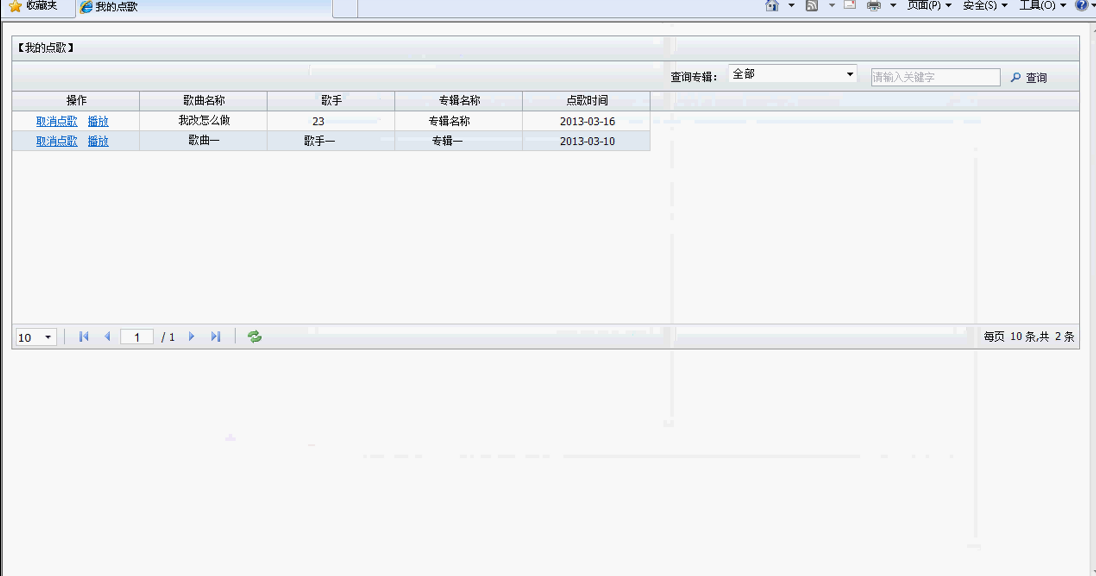Select the album cell 专辑名称 in first row

(x=459, y=121)
